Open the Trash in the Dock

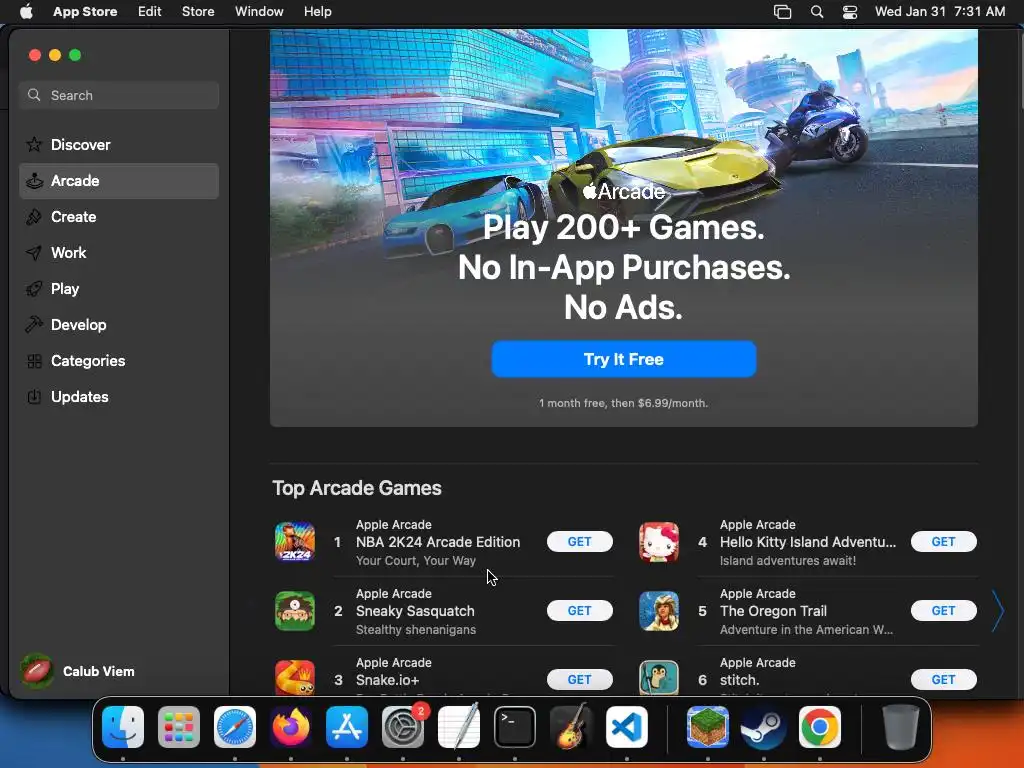pos(901,727)
